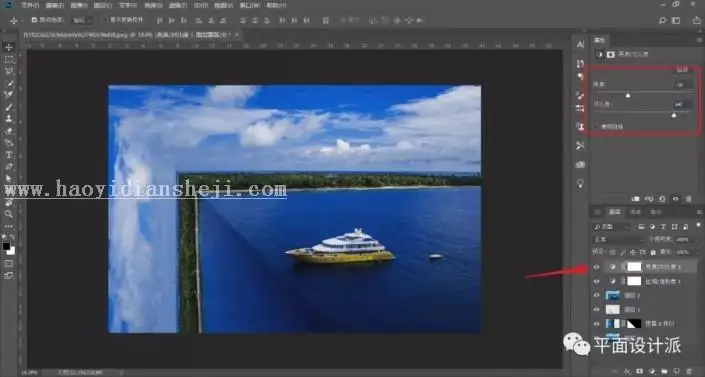The height and width of the screenshot is (377, 705).
Task: Create new layer icon
Action: (677, 372)
